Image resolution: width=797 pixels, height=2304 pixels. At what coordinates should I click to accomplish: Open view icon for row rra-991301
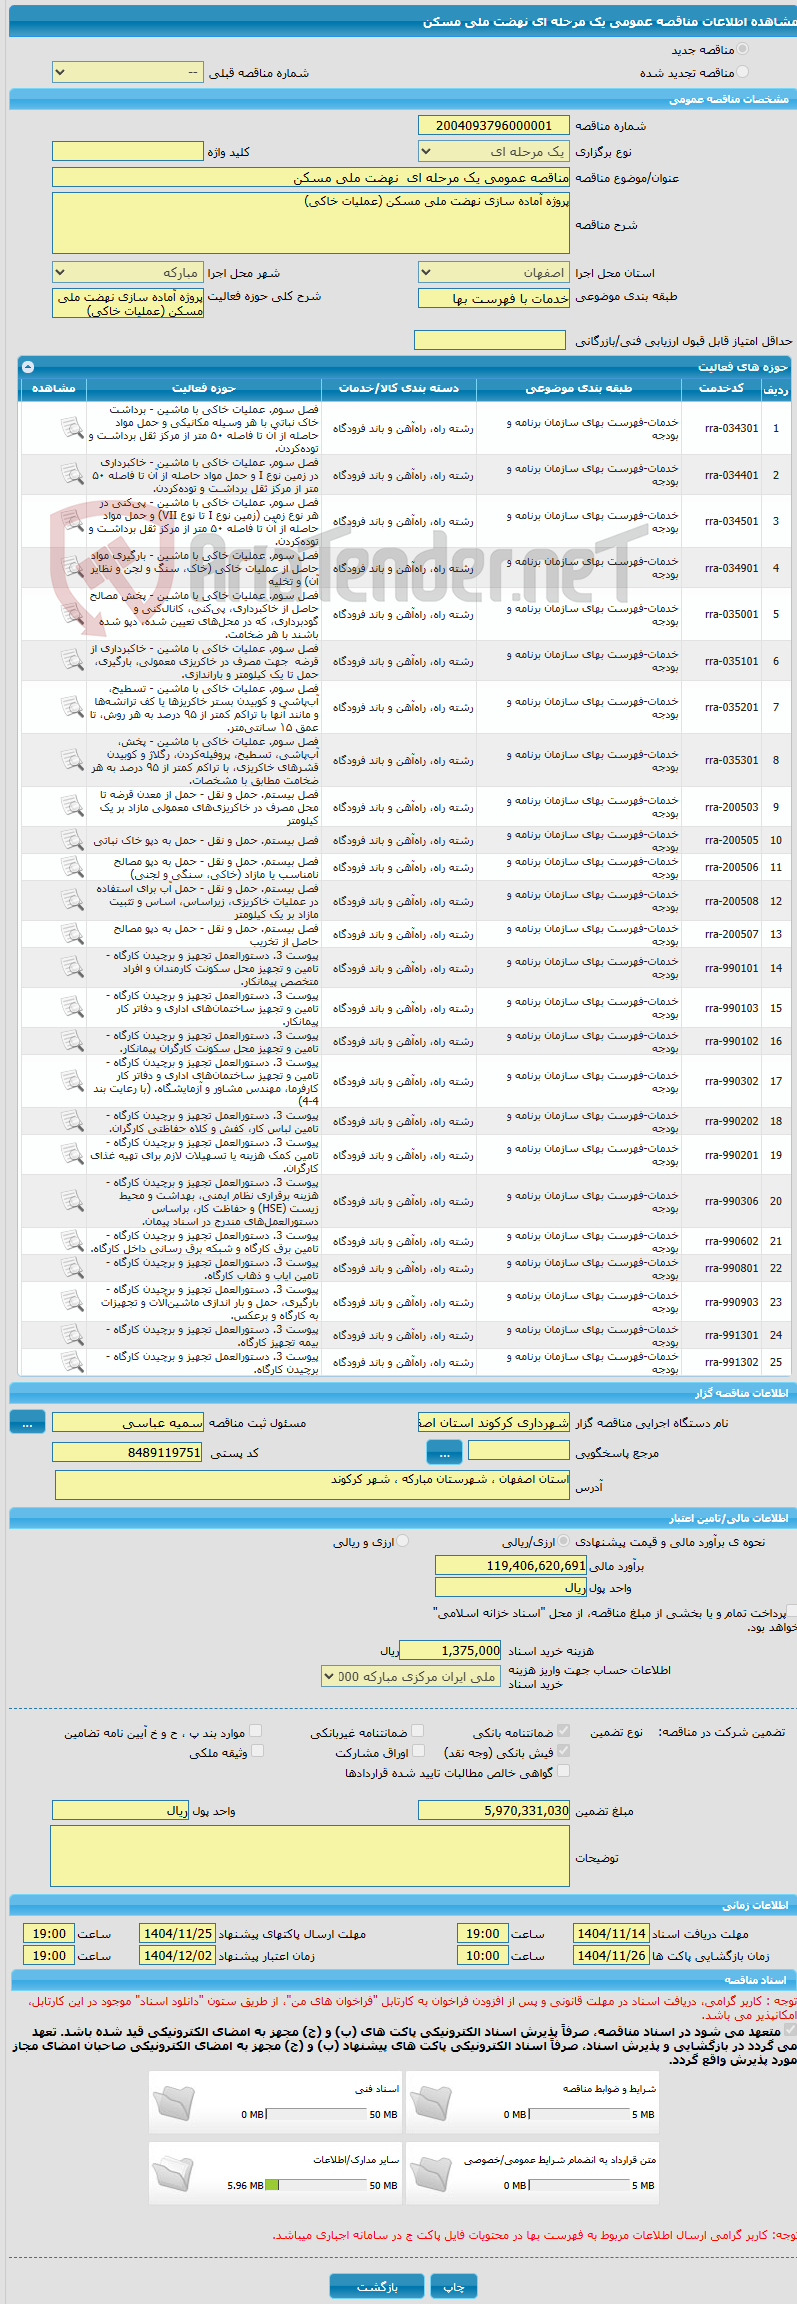tap(71, 1335)
